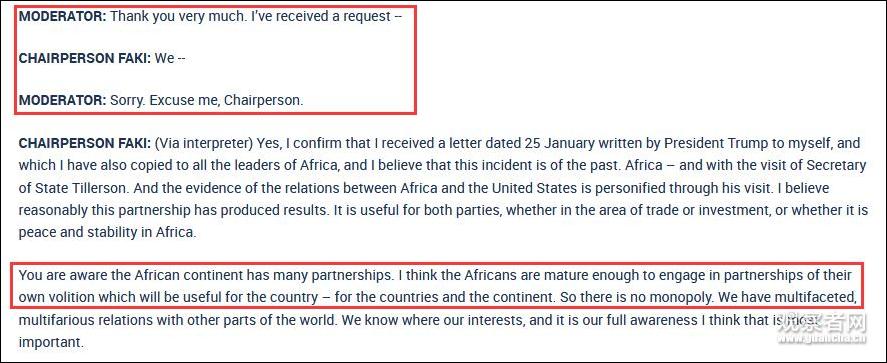Click the last word 'important.'
The width and height of the screenshot is (887, 363).
51,342
